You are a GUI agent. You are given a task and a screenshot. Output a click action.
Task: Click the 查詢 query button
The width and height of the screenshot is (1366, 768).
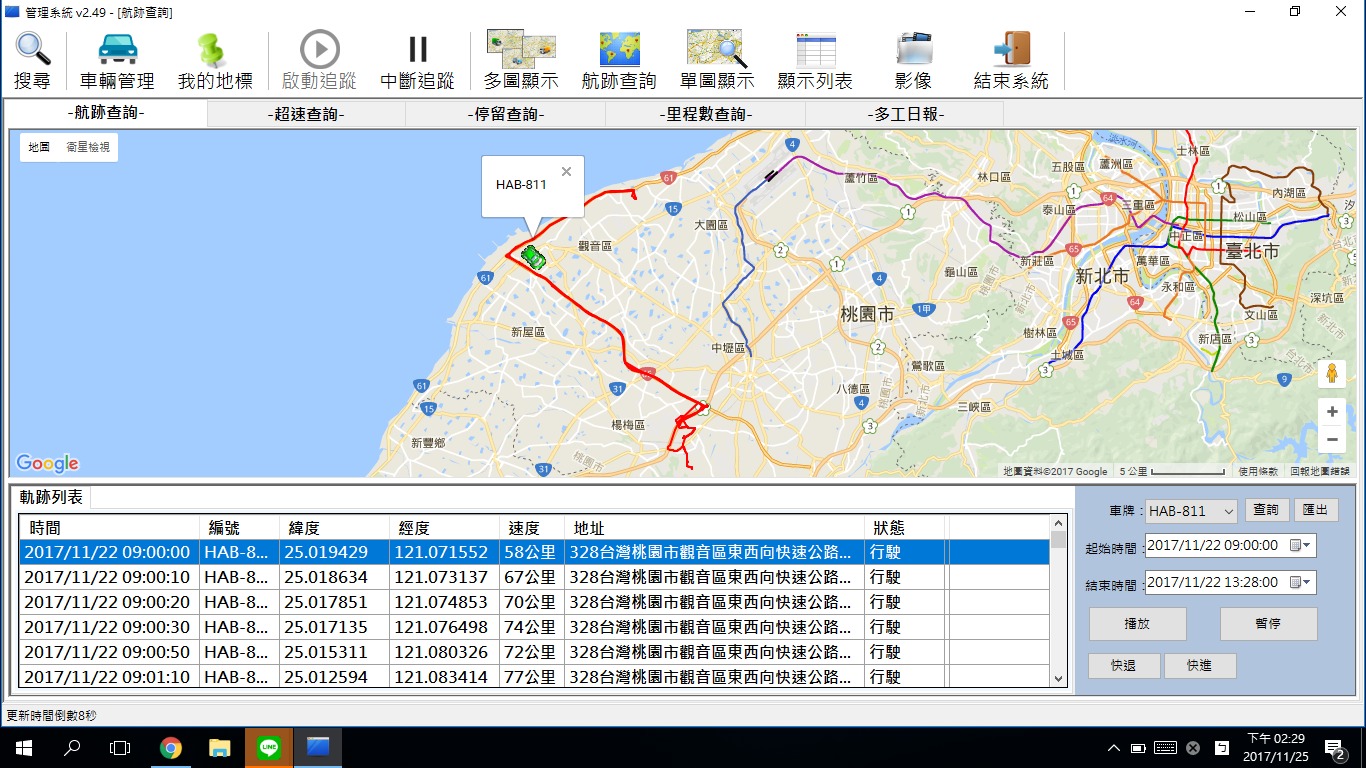click(1266, 510)
